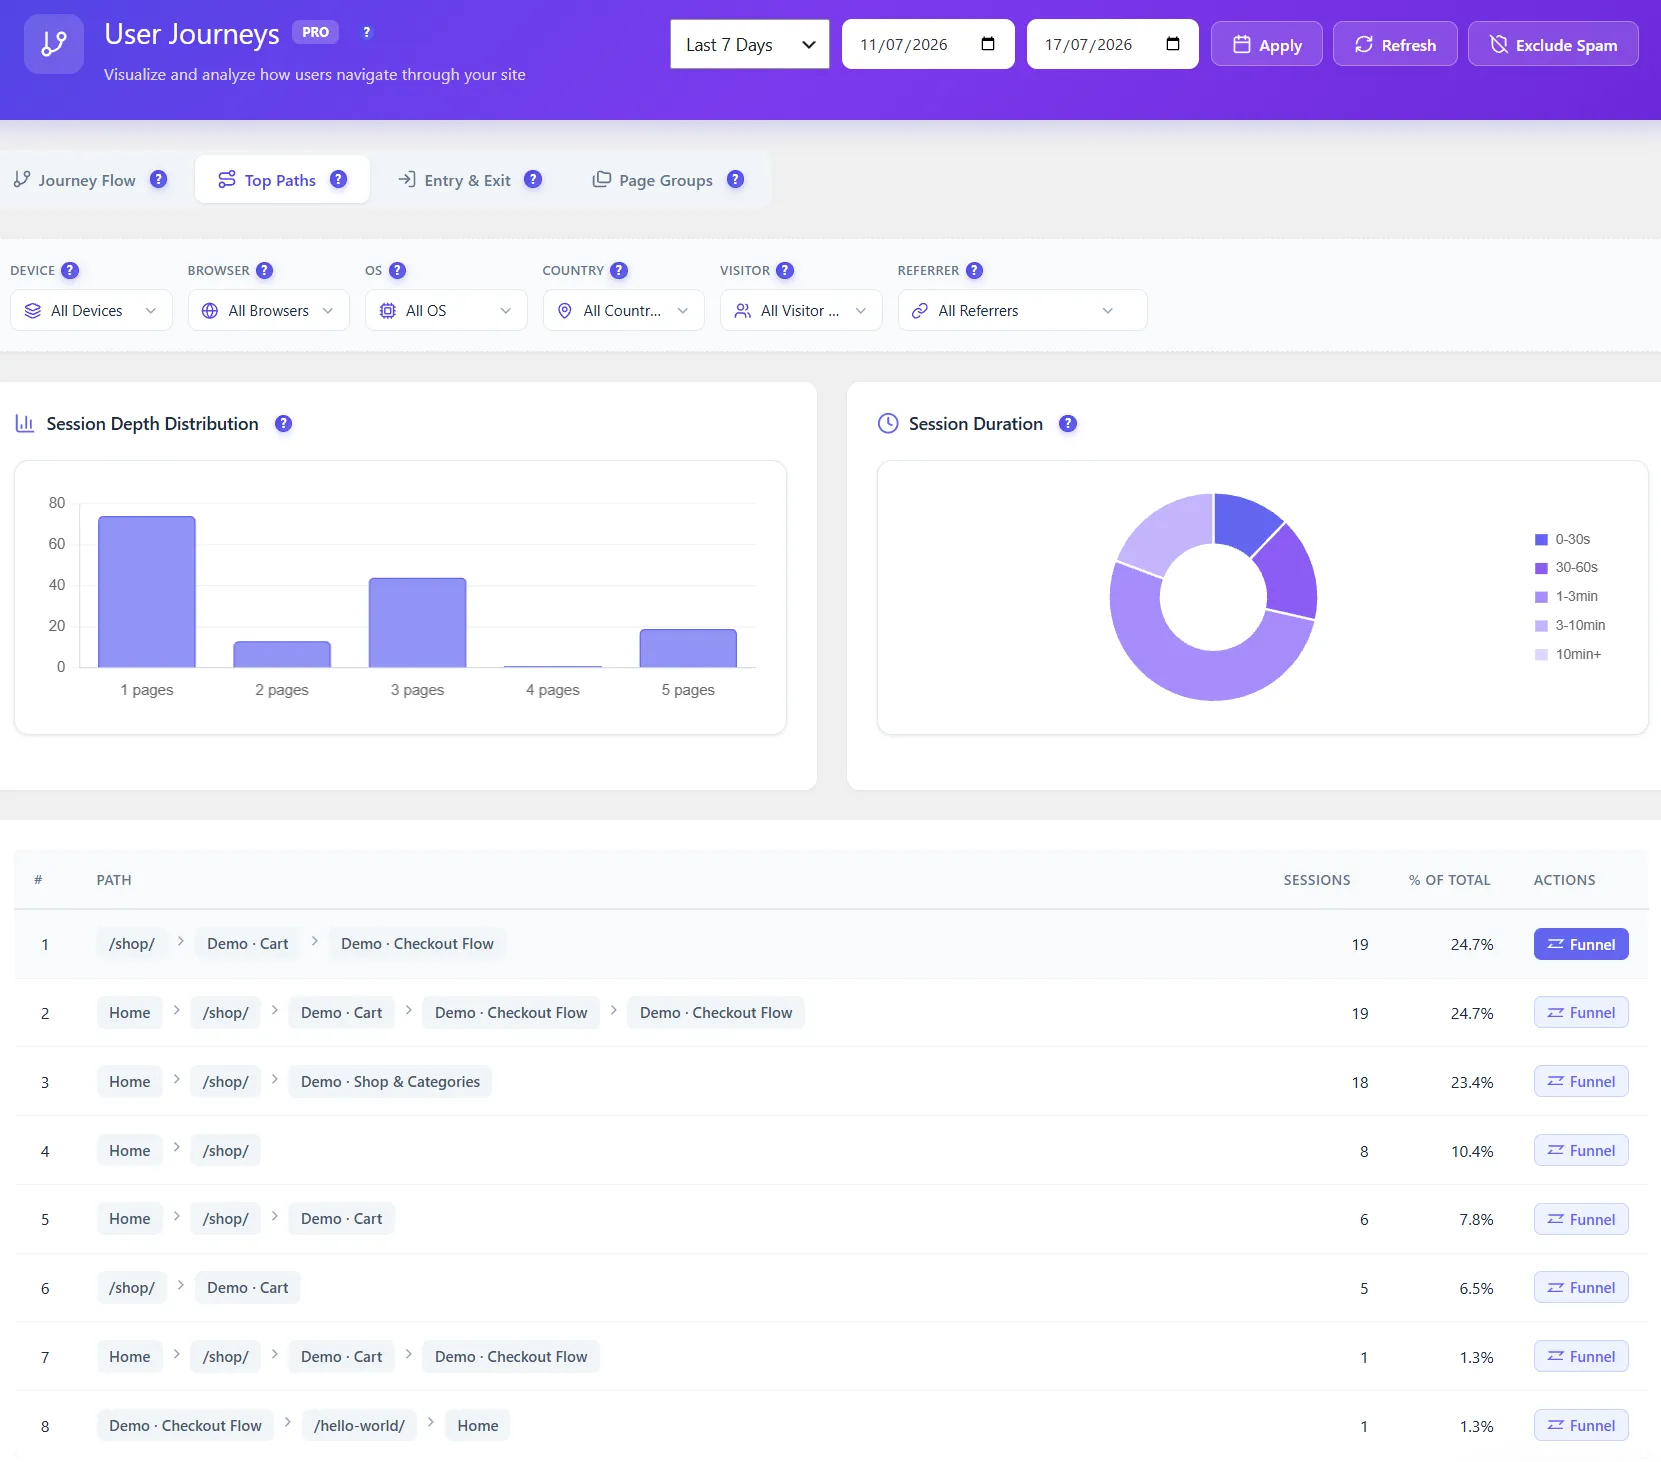Screen dimensions: 1661x1462
Task: Click the Visitor filter help icon
Action: [785, 270]
